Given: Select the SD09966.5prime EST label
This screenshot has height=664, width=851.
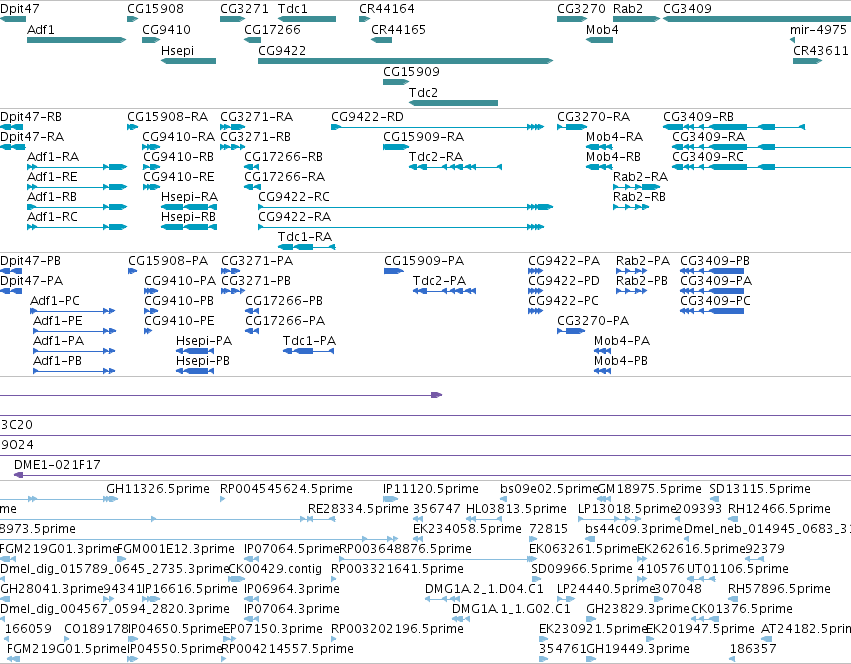Looking at the screenshot, I should (x=582, y=569).
